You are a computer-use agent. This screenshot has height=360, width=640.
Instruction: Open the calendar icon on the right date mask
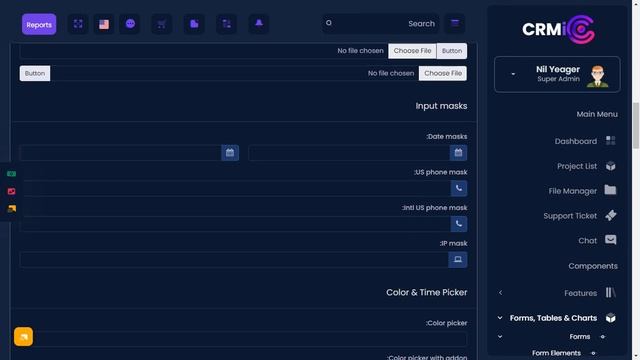point(458,153)
